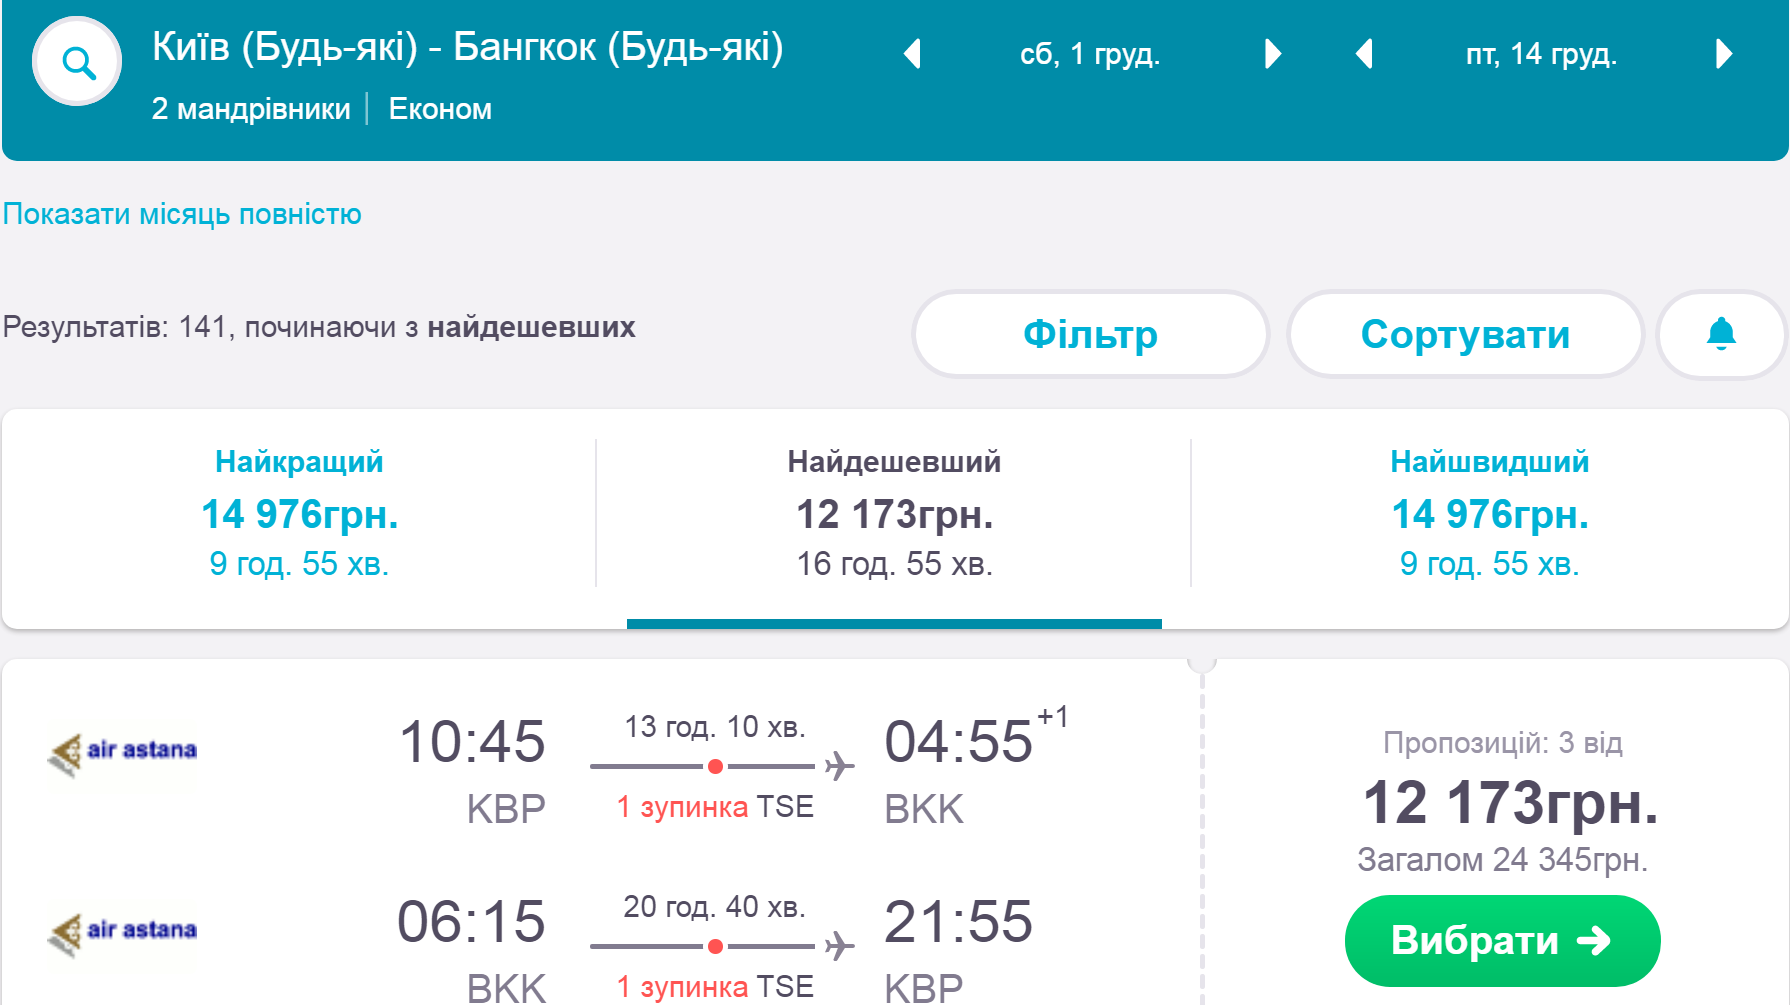Go to previous return date arrow
The image size is (1790, 1005).
click(x=1363, y=54)
